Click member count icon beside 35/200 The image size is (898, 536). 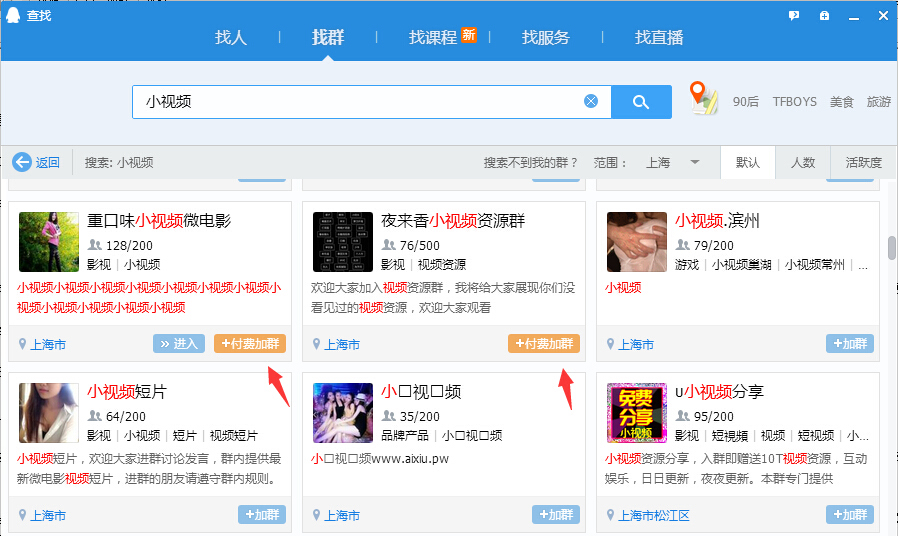(389, 416)
